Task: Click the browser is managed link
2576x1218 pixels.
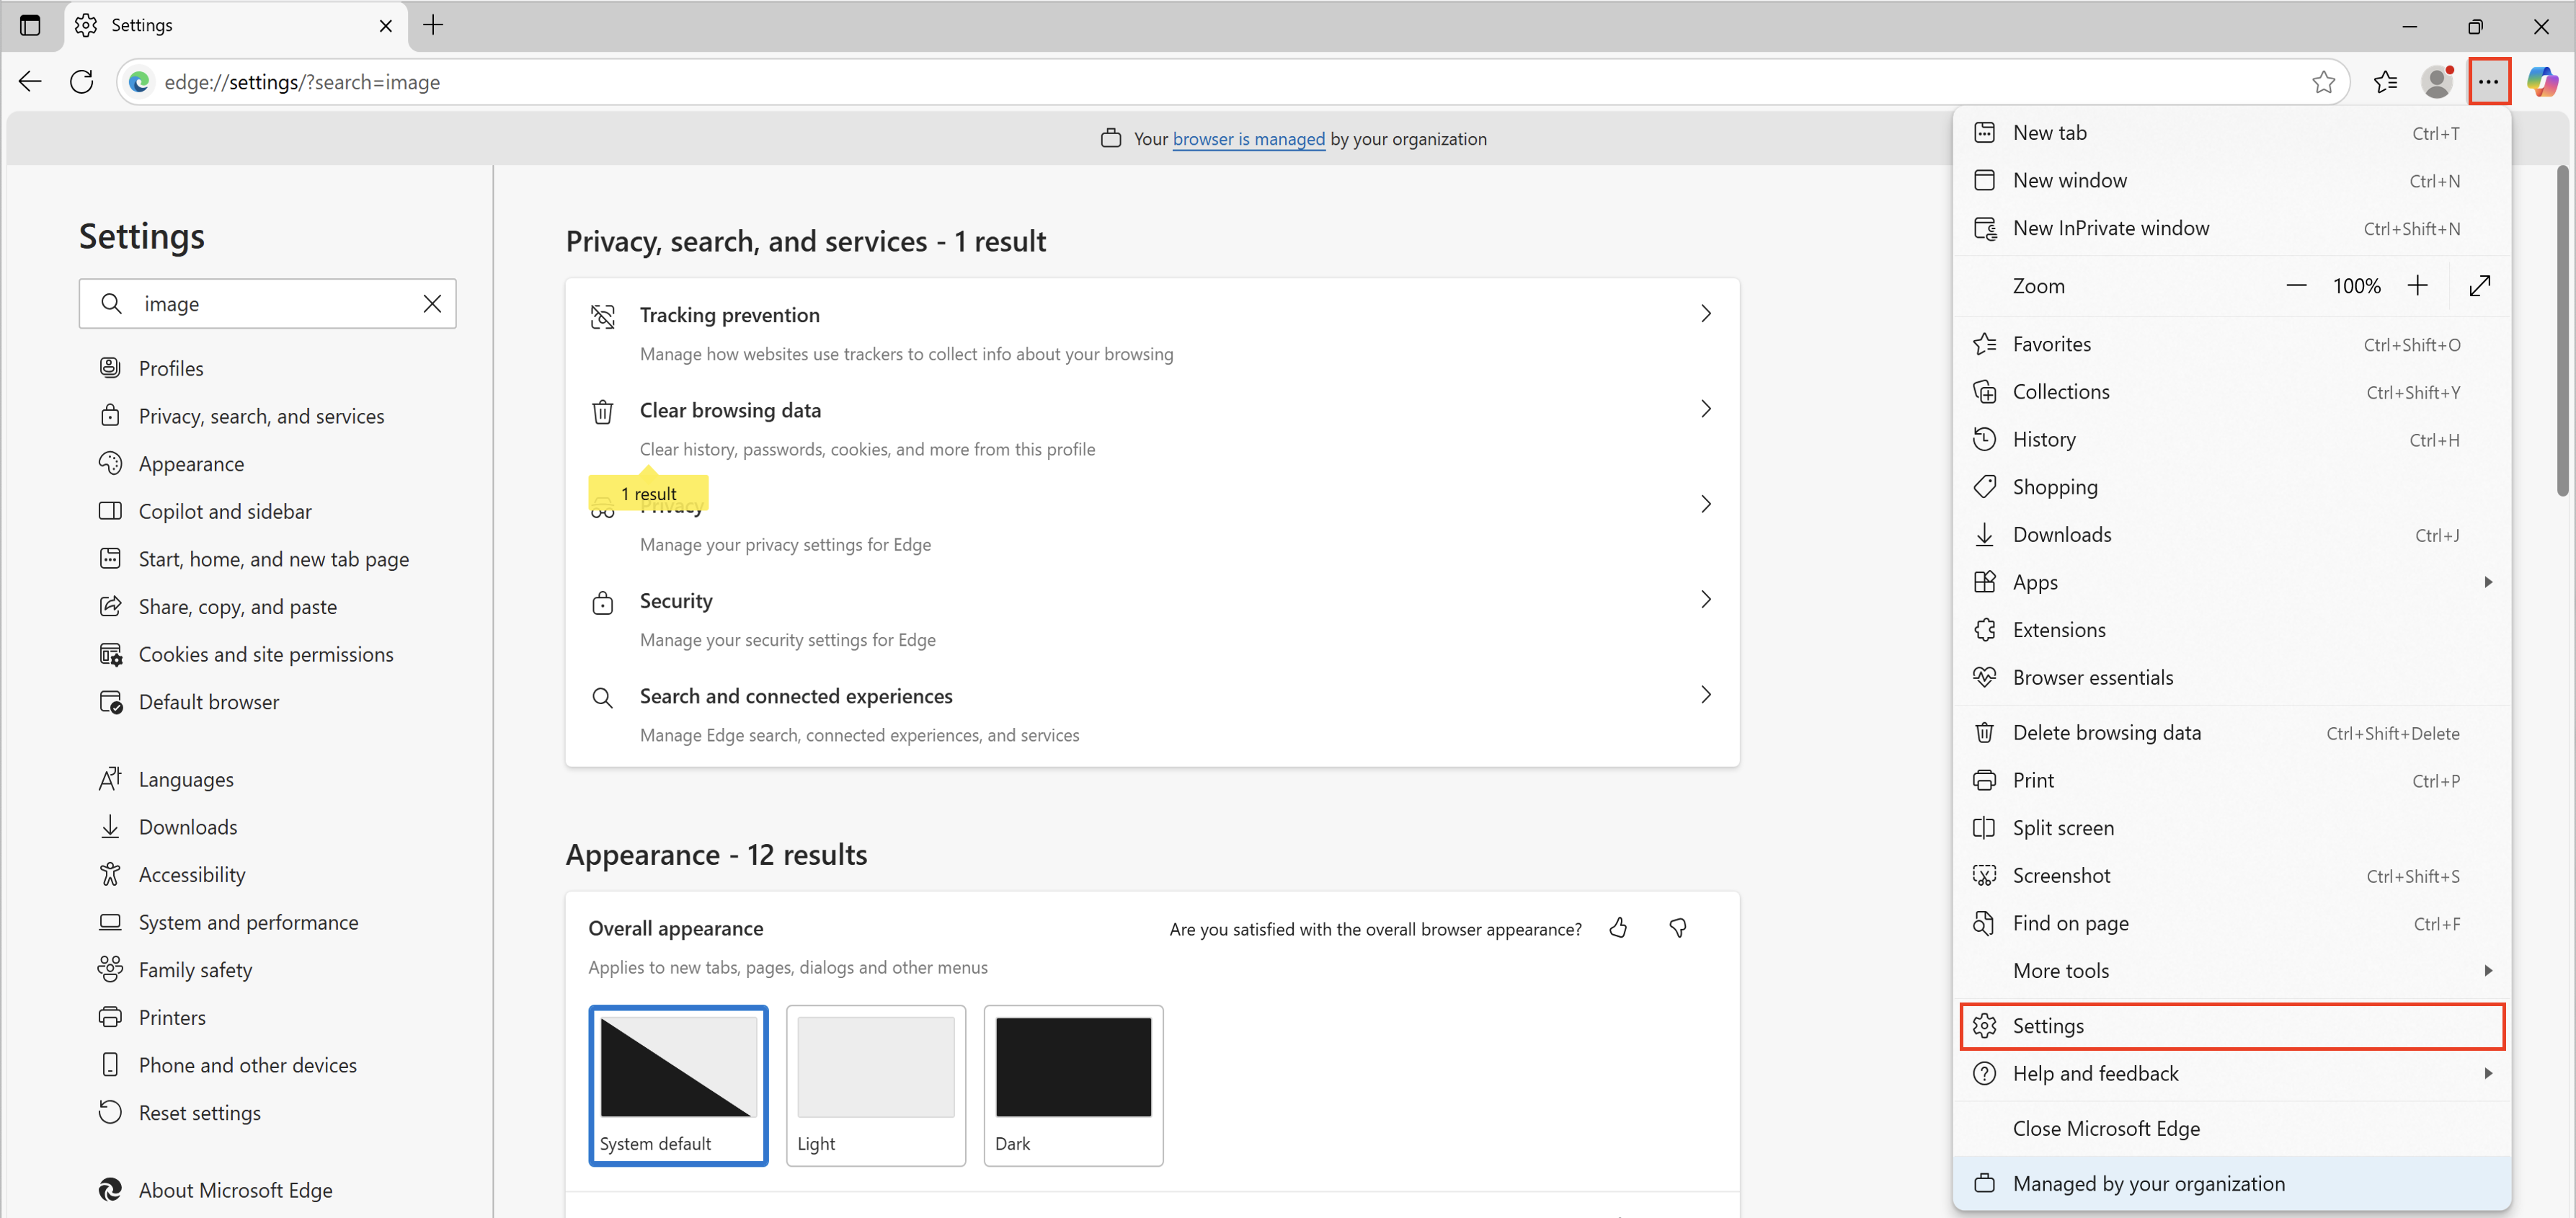Action: (x=1248, y=139)
